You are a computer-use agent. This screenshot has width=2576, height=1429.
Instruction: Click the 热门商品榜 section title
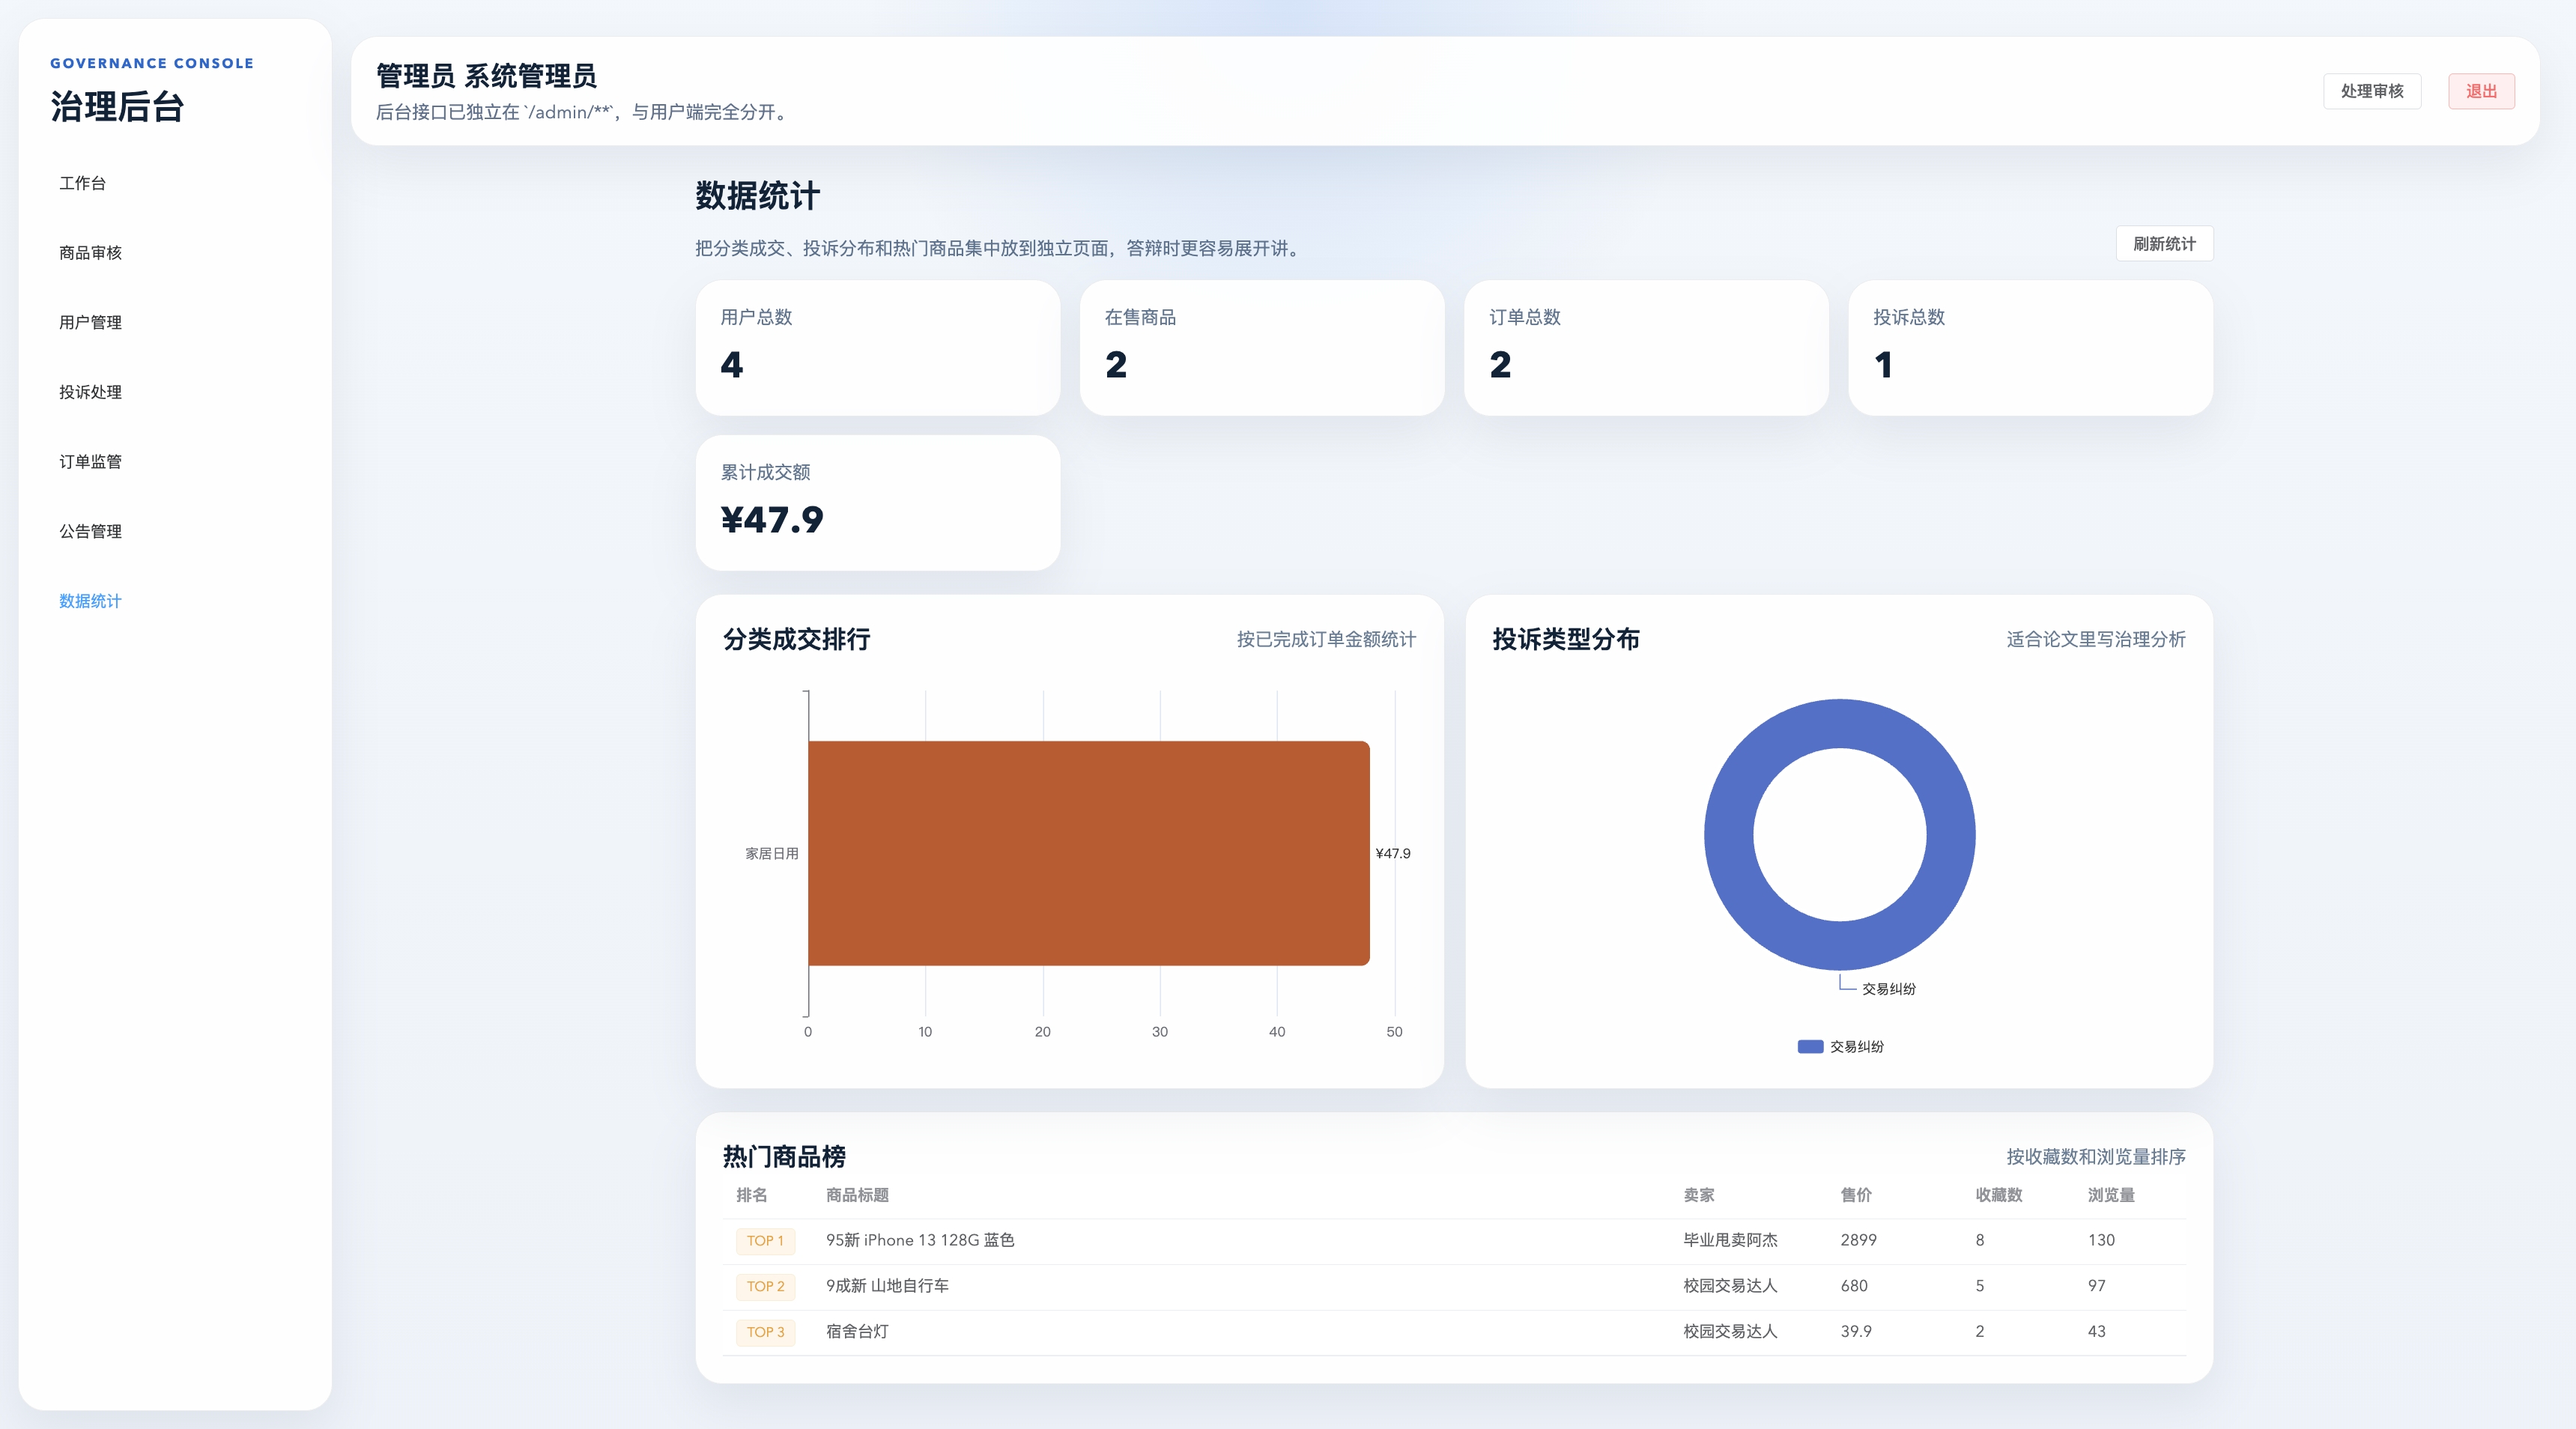coord(784,1157)
